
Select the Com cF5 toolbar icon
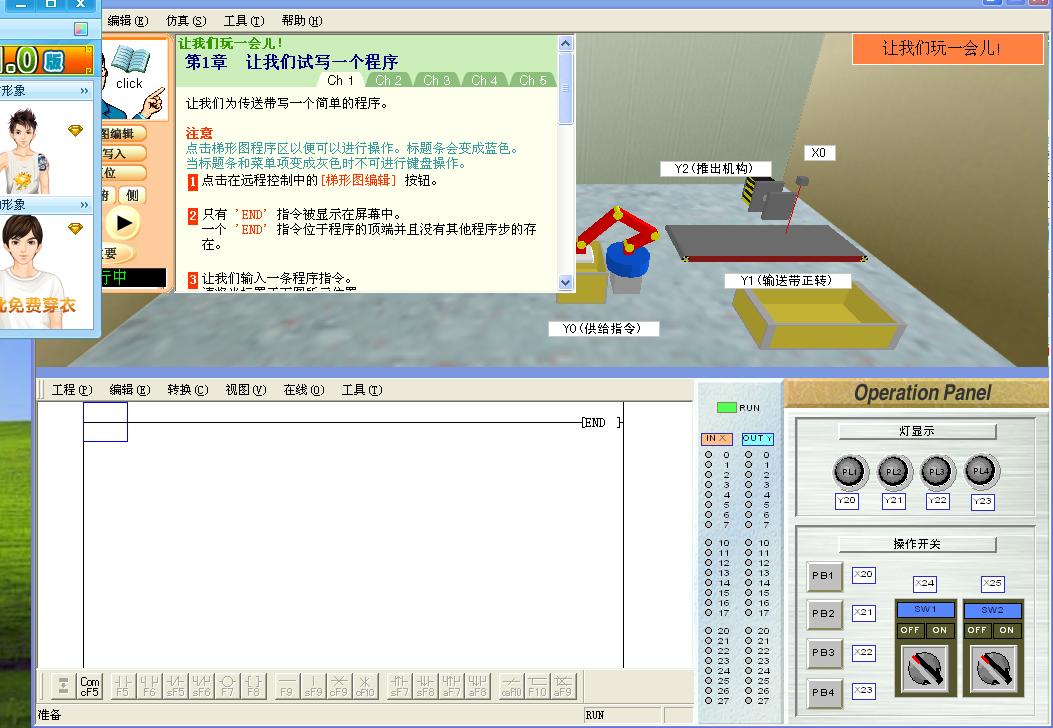pyautogui.click(x=90, y=685)
